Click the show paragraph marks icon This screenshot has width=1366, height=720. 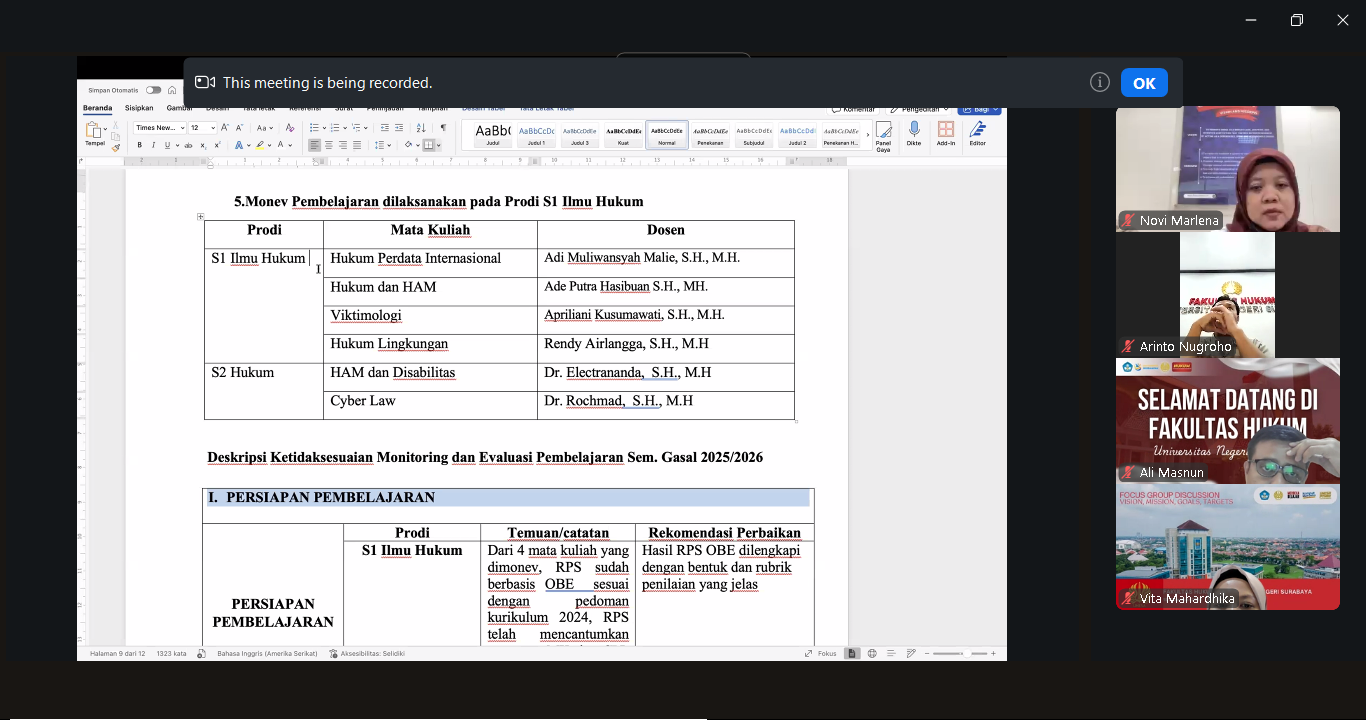(x=443, y=128)
